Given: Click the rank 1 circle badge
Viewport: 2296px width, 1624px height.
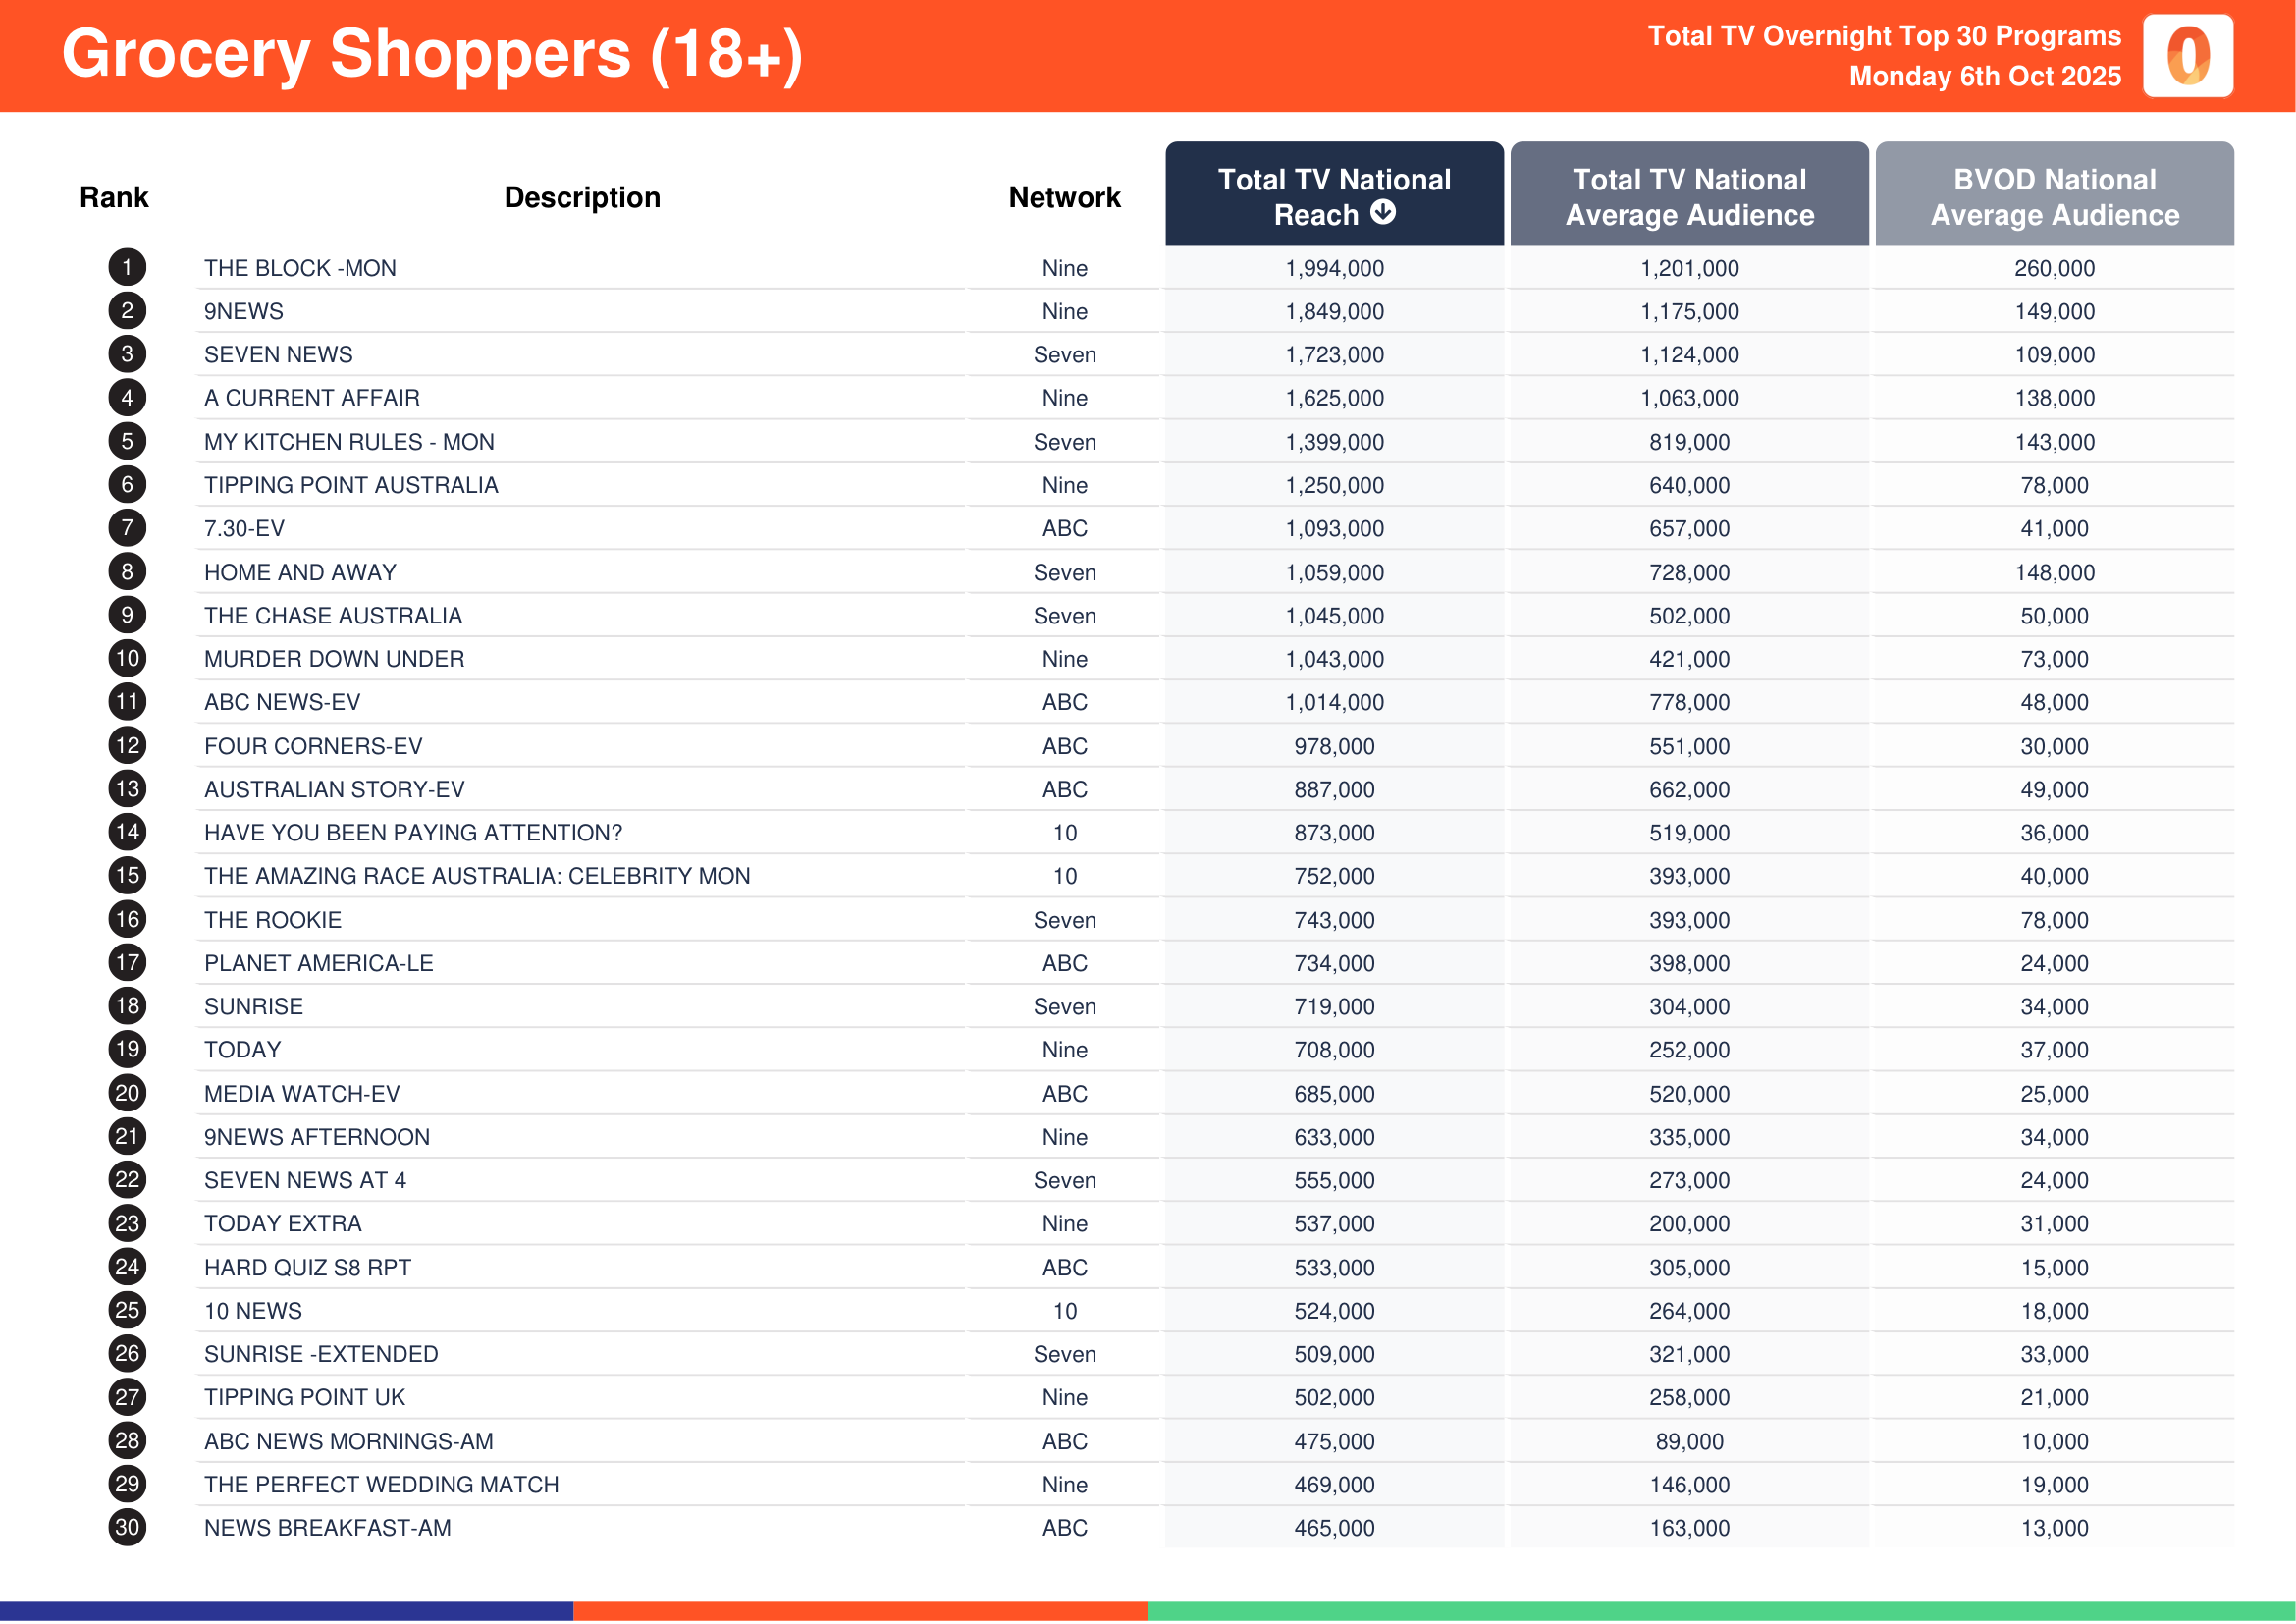Looking at the screenshot, I should [127, 268].
